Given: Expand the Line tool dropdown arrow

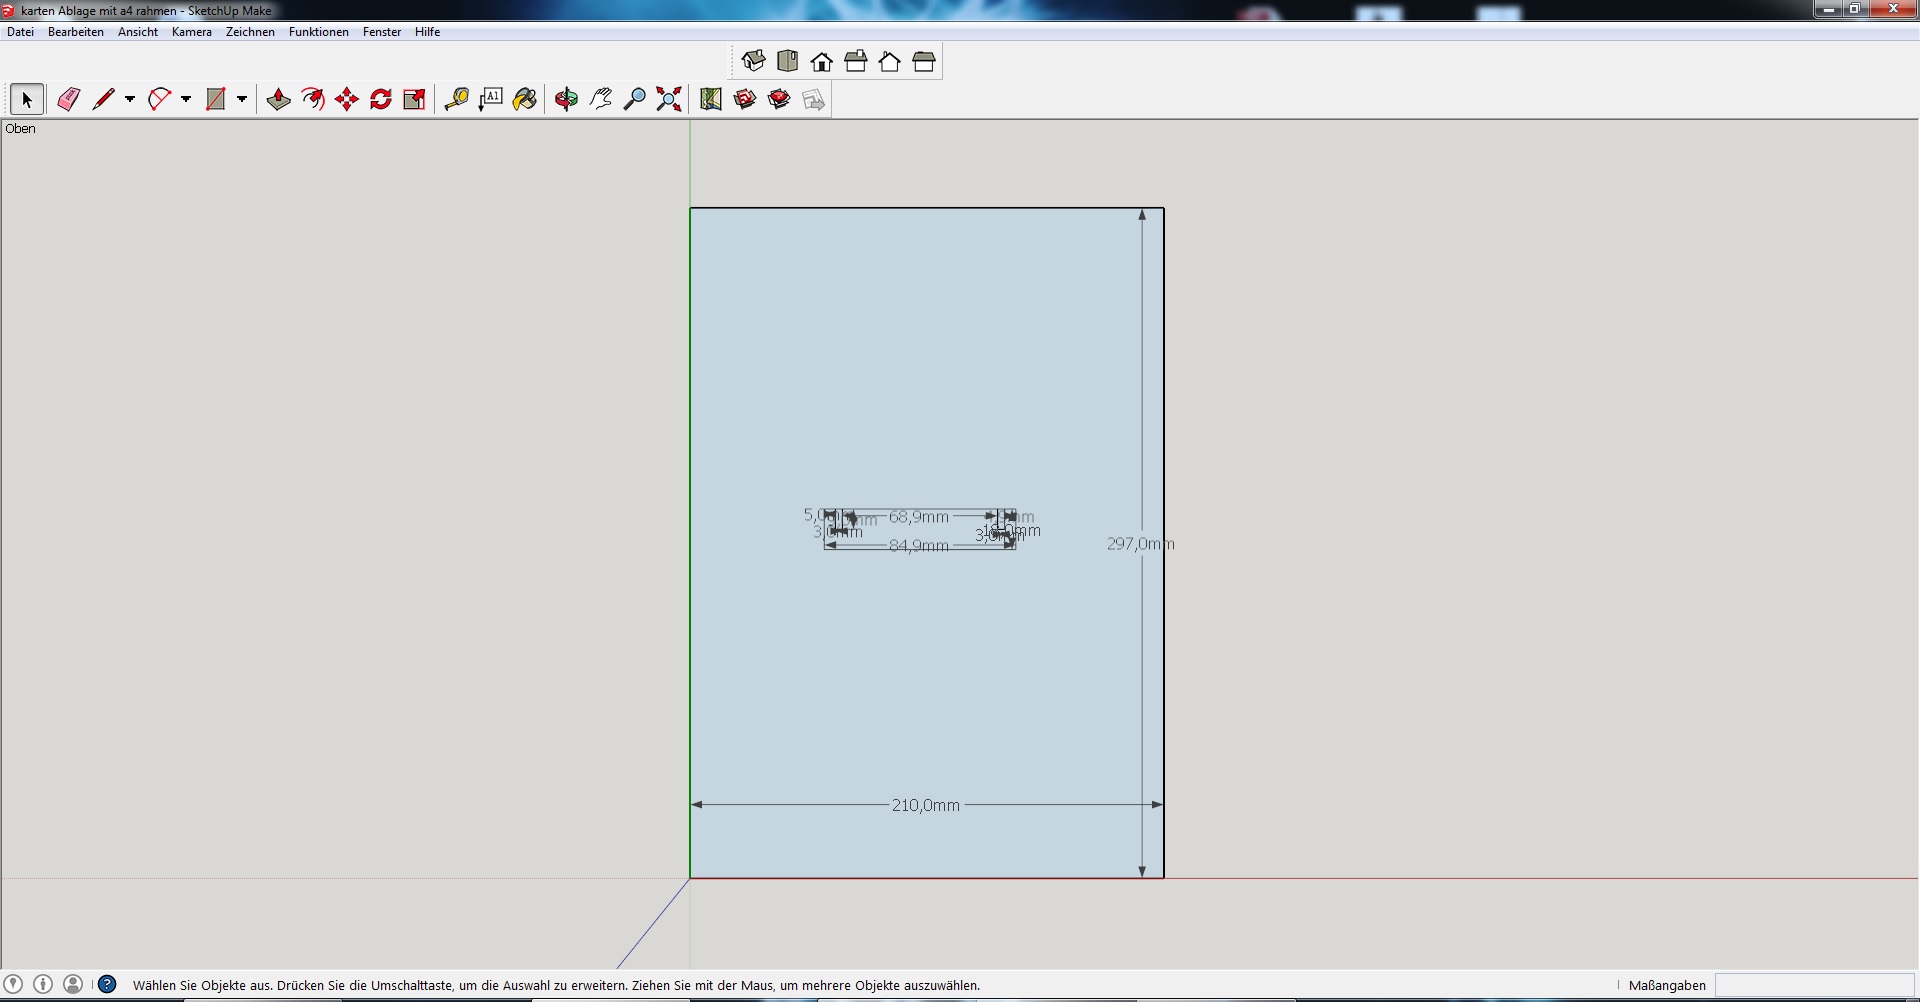Looking at the screenshot, I should click(130, 99).
